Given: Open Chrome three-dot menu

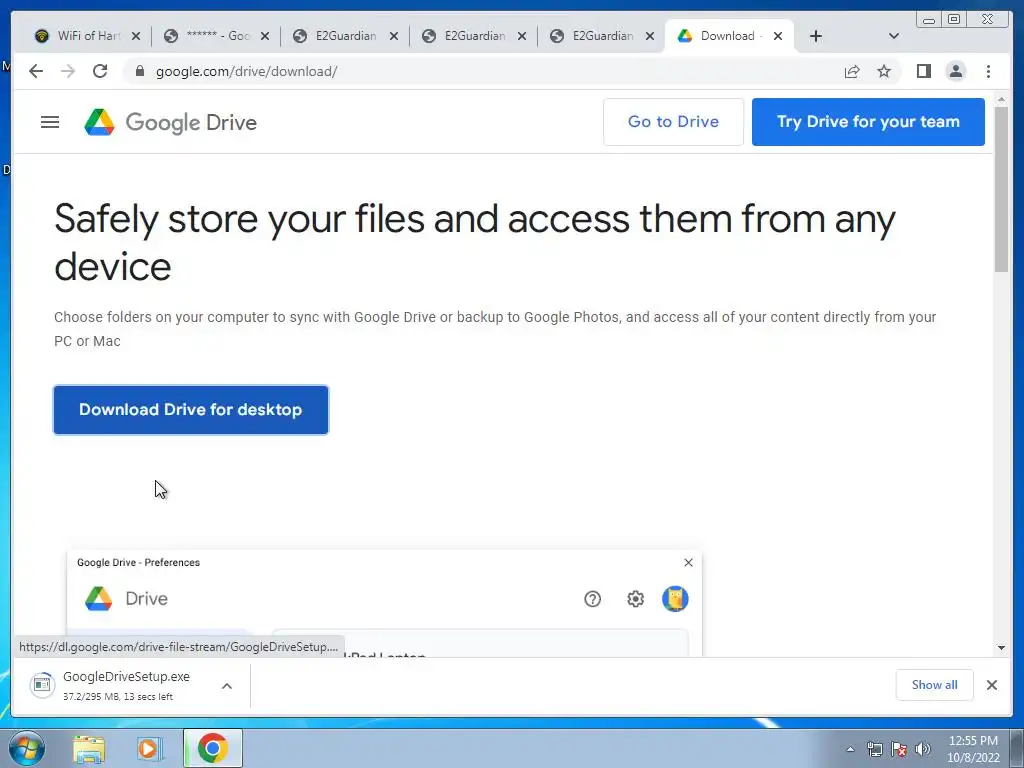Looking at the screenshot, I should [x=988, y=71].
